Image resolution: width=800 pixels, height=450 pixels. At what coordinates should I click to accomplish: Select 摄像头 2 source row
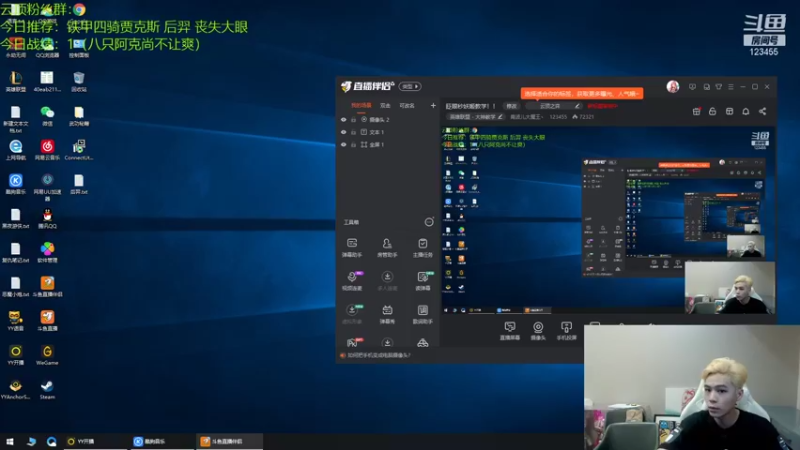[x=388, y=120]
